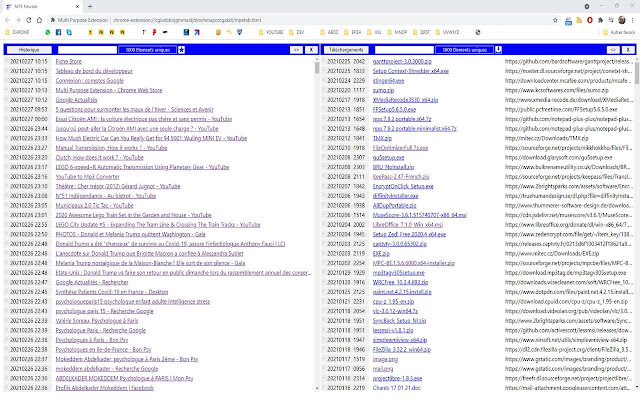Viewport: 640px width, 400px height.
Task: Focus the Historique search field
Action: pos(87,50)
